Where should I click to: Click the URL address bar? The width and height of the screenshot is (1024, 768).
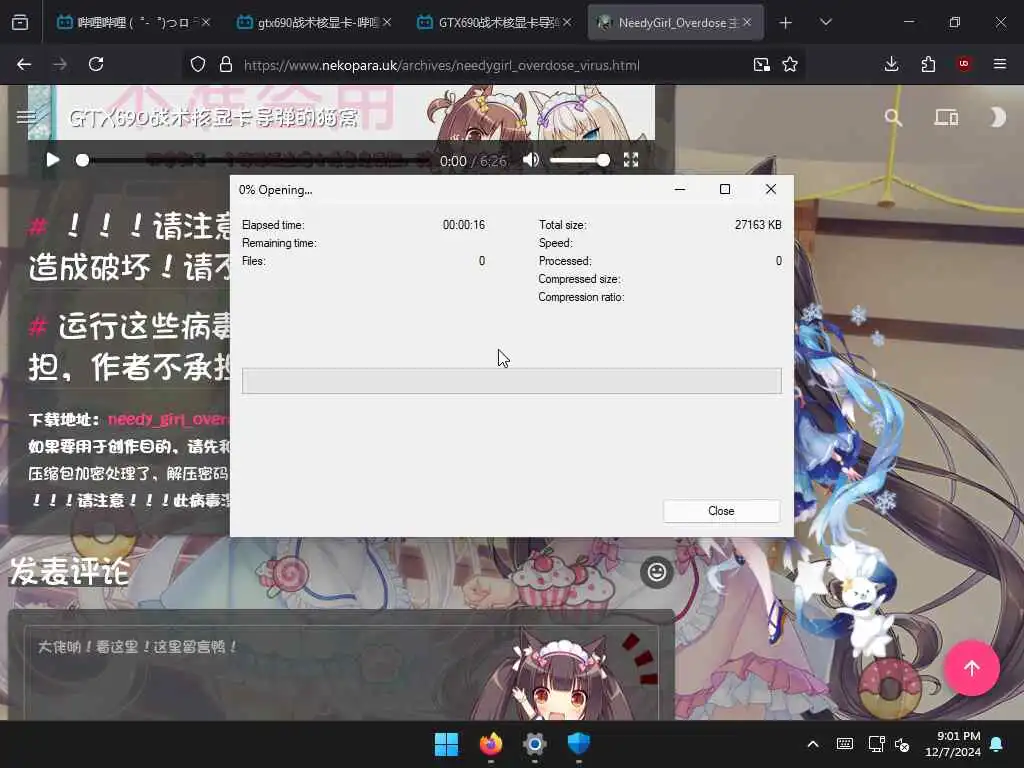[493, 65]
